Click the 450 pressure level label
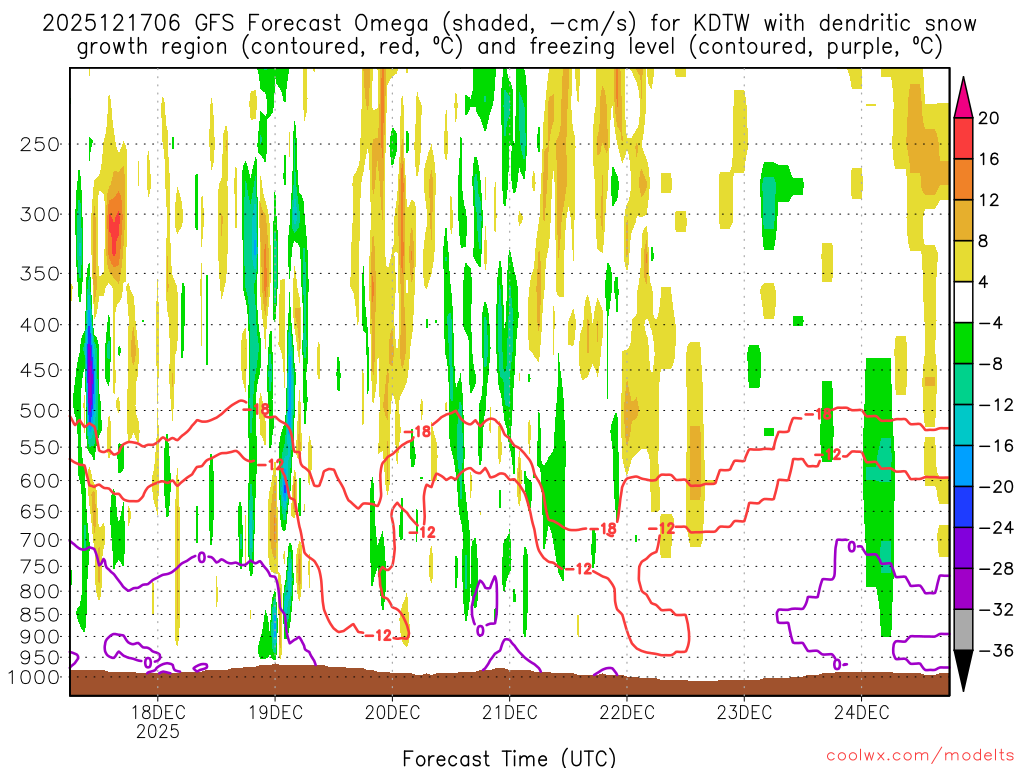1024x768 pixels. (40, 370)
